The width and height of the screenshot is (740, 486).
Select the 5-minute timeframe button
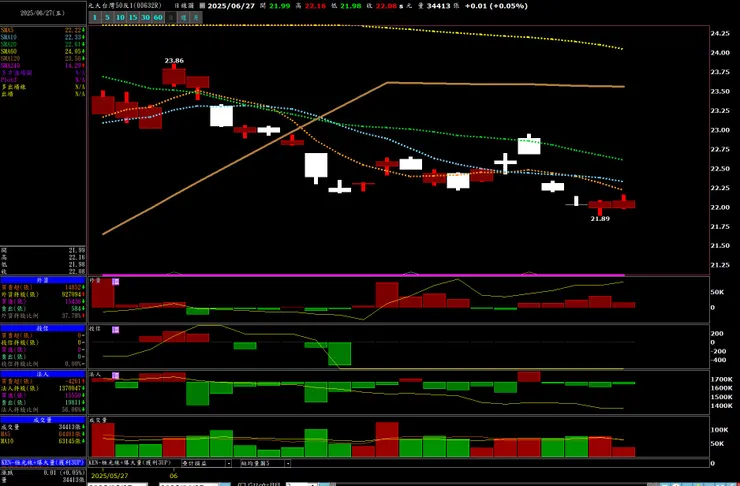(x=108, y=18)
